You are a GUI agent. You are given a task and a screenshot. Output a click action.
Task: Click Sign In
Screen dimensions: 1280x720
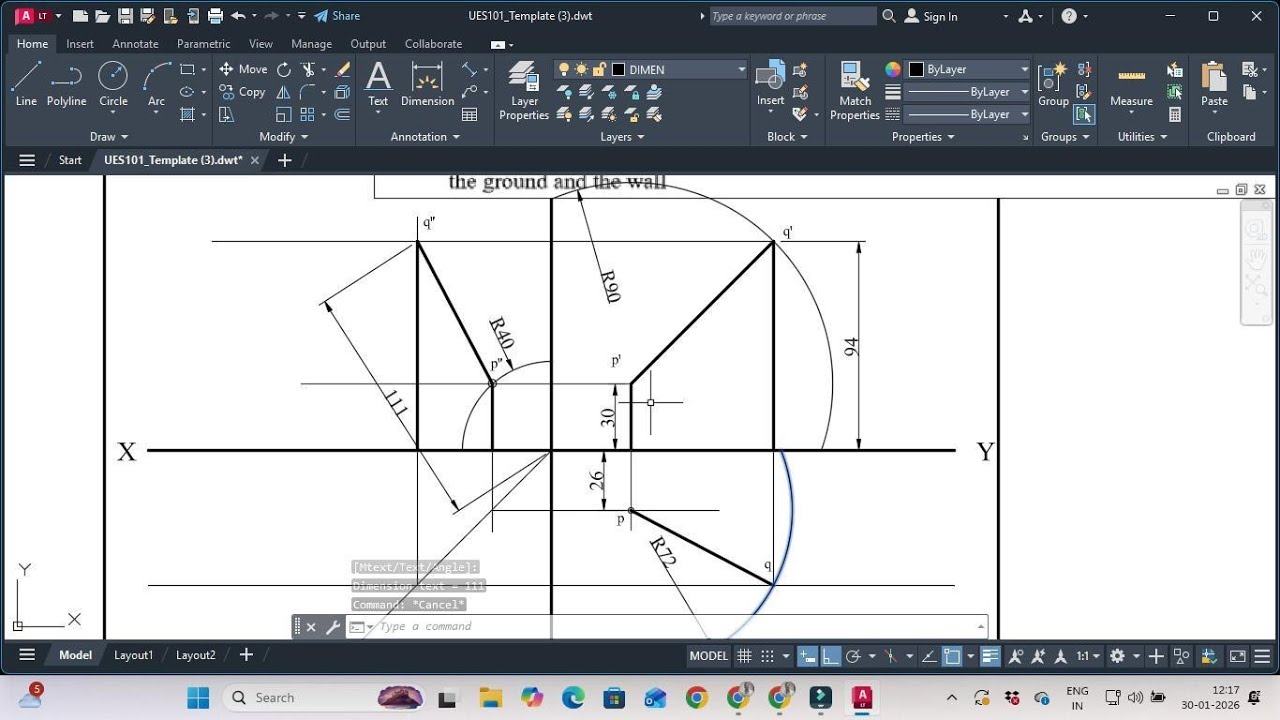pyautogui.click(x=931, y=16)
